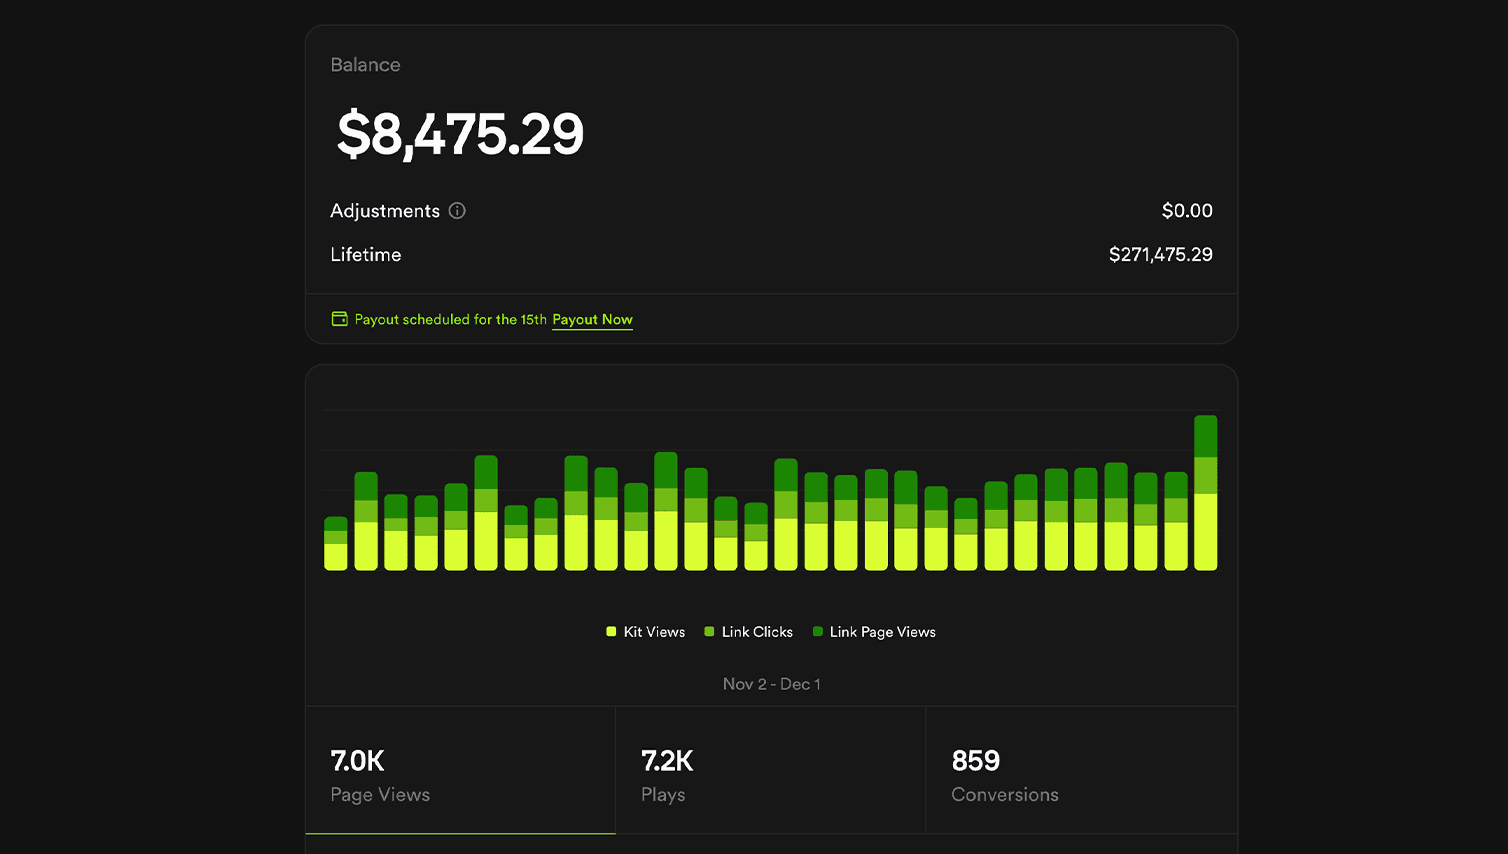Switch to the Conversions tab
Screen dimensions: 1508x854
tap(1082, 770)
